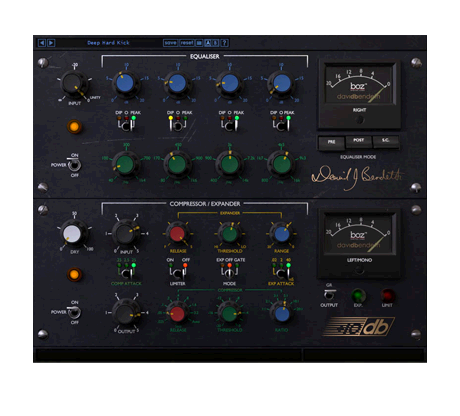Select the S.C. equaliser mode
This screenshot has height=416, width=460.
coord(386,141)
